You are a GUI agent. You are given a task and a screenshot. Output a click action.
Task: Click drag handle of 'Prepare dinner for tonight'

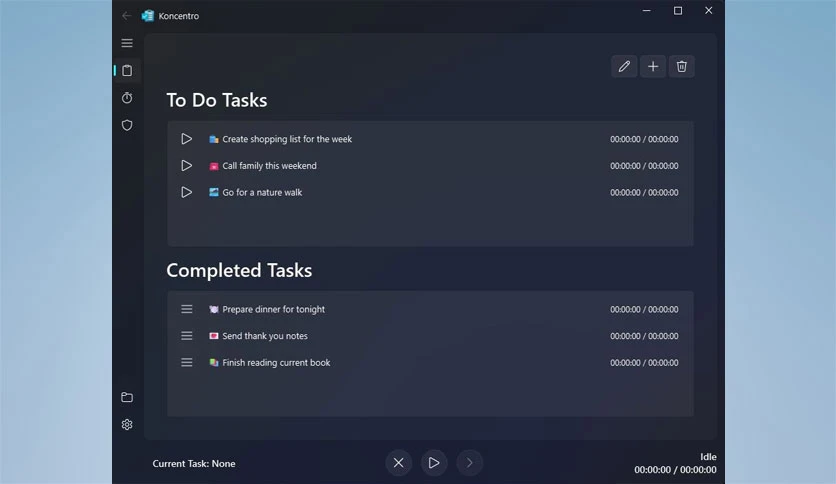point(187,309)
